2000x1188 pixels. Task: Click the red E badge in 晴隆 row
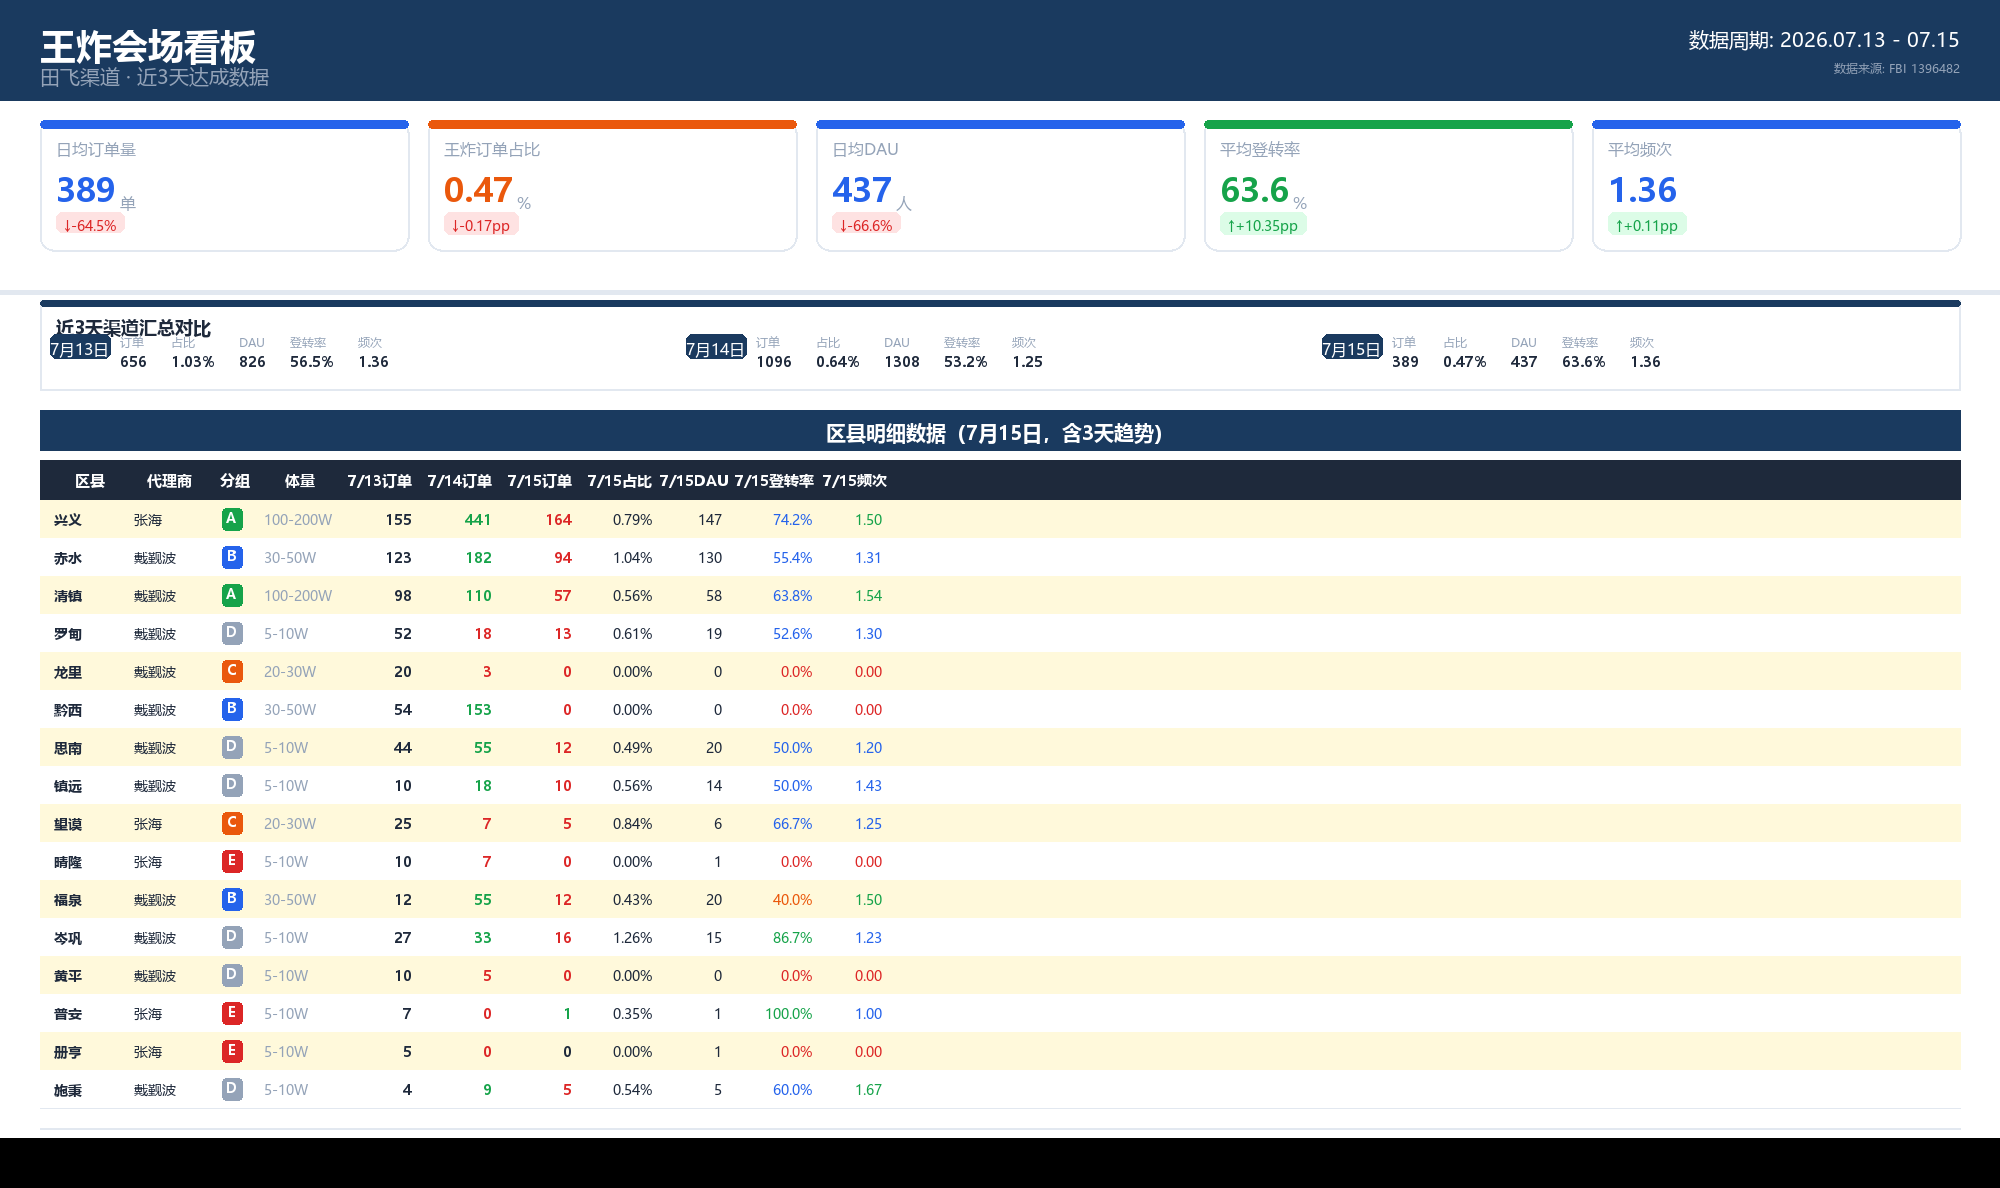232,861
